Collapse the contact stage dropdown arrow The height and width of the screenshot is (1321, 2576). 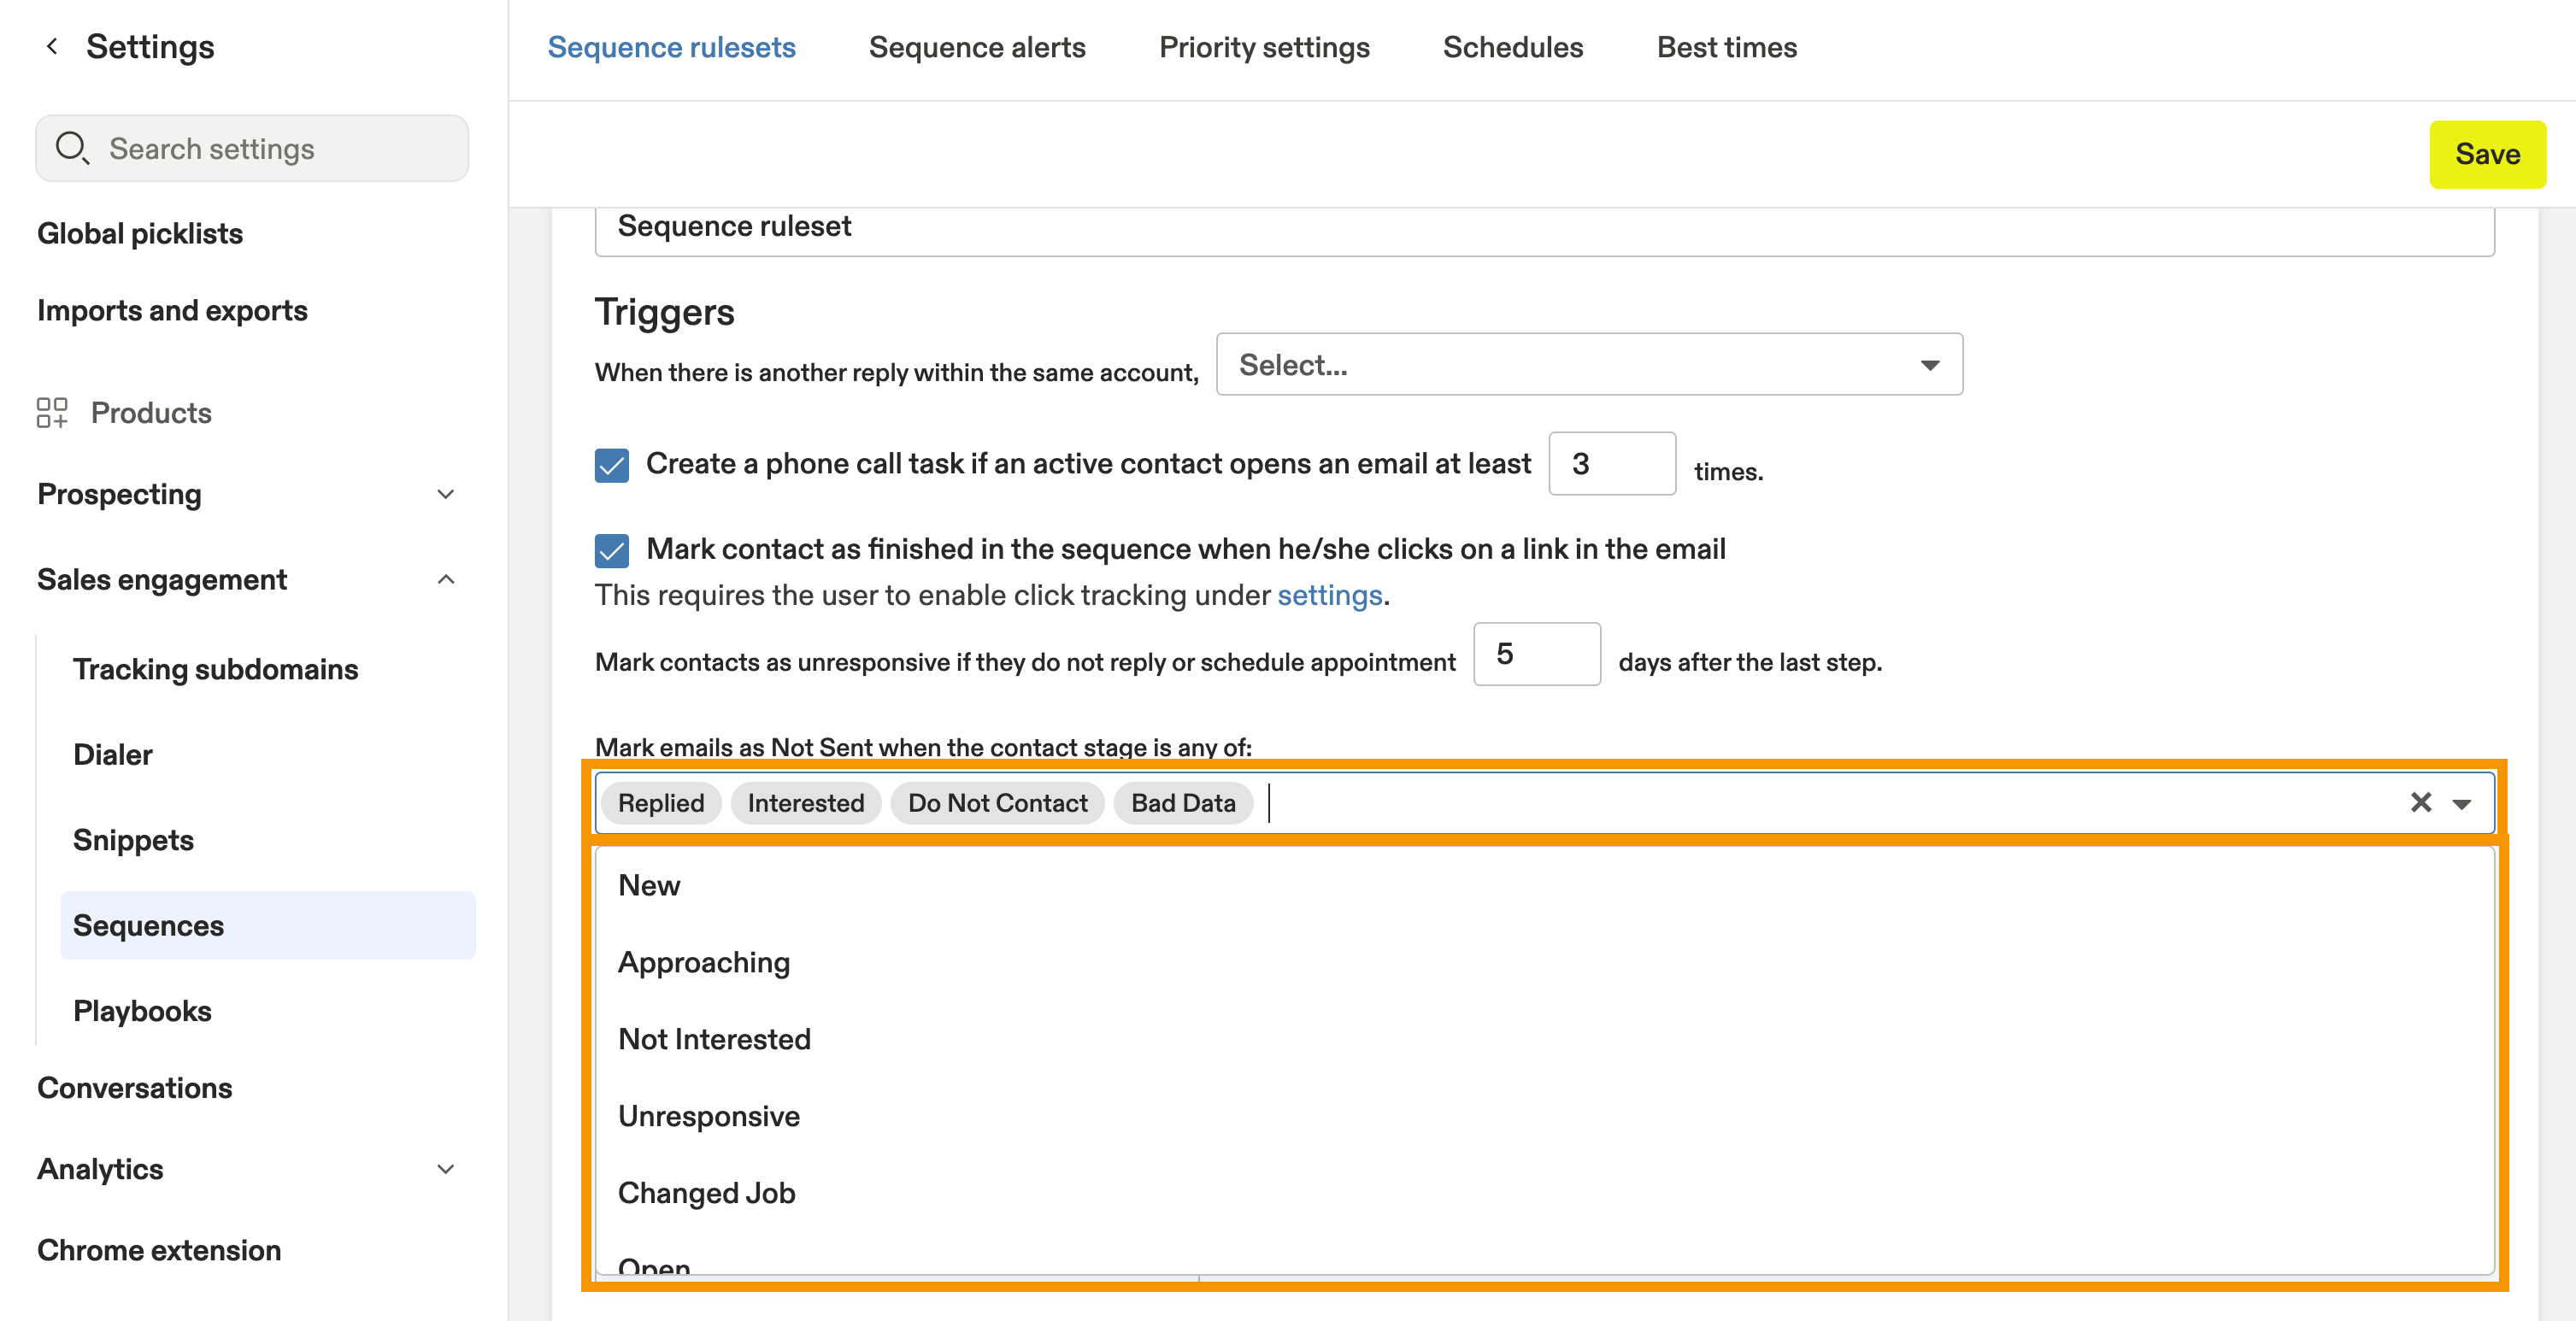point(2462,804)
